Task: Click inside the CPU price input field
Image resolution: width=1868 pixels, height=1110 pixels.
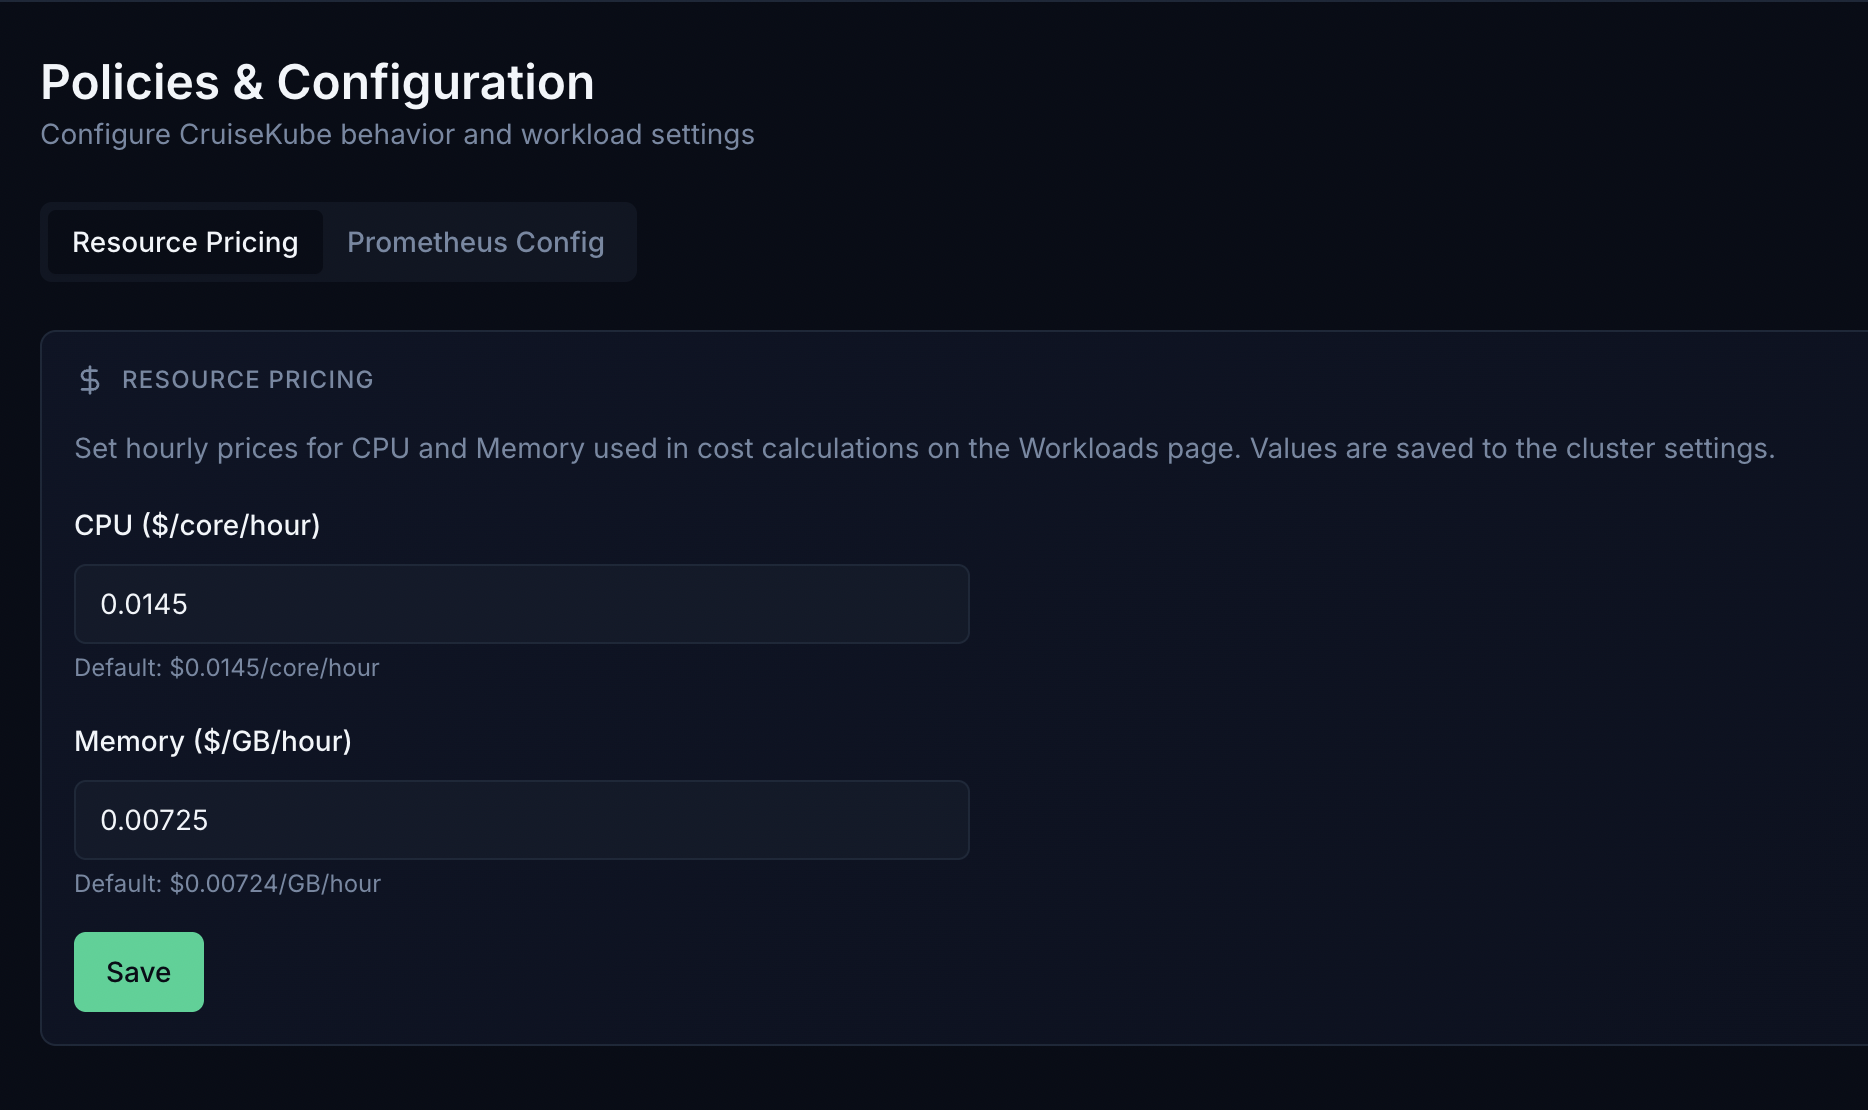Action: click(520, 603)
